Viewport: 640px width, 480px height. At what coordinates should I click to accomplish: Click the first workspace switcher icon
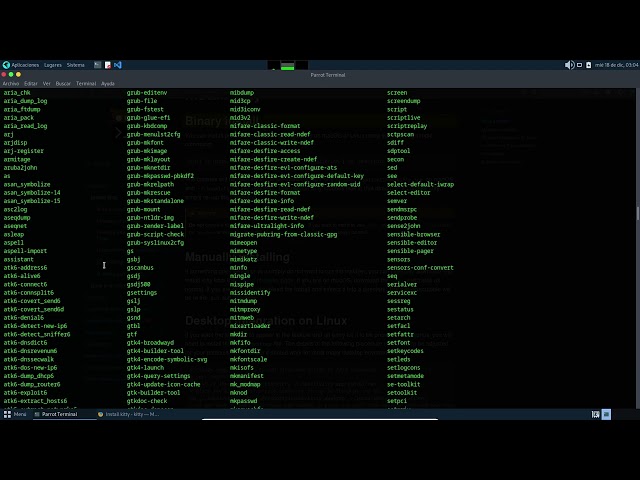click(596, 415)
